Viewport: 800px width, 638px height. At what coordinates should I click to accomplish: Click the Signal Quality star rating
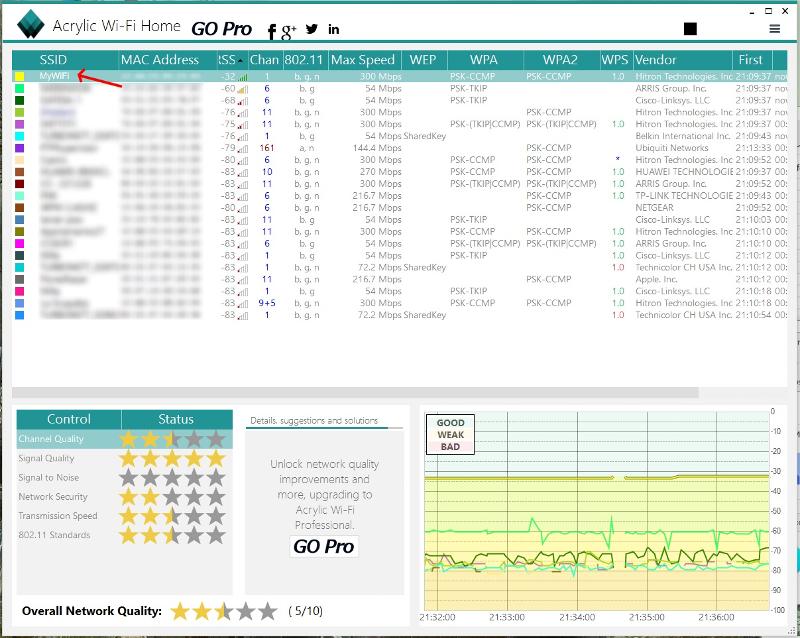point(172,458)
